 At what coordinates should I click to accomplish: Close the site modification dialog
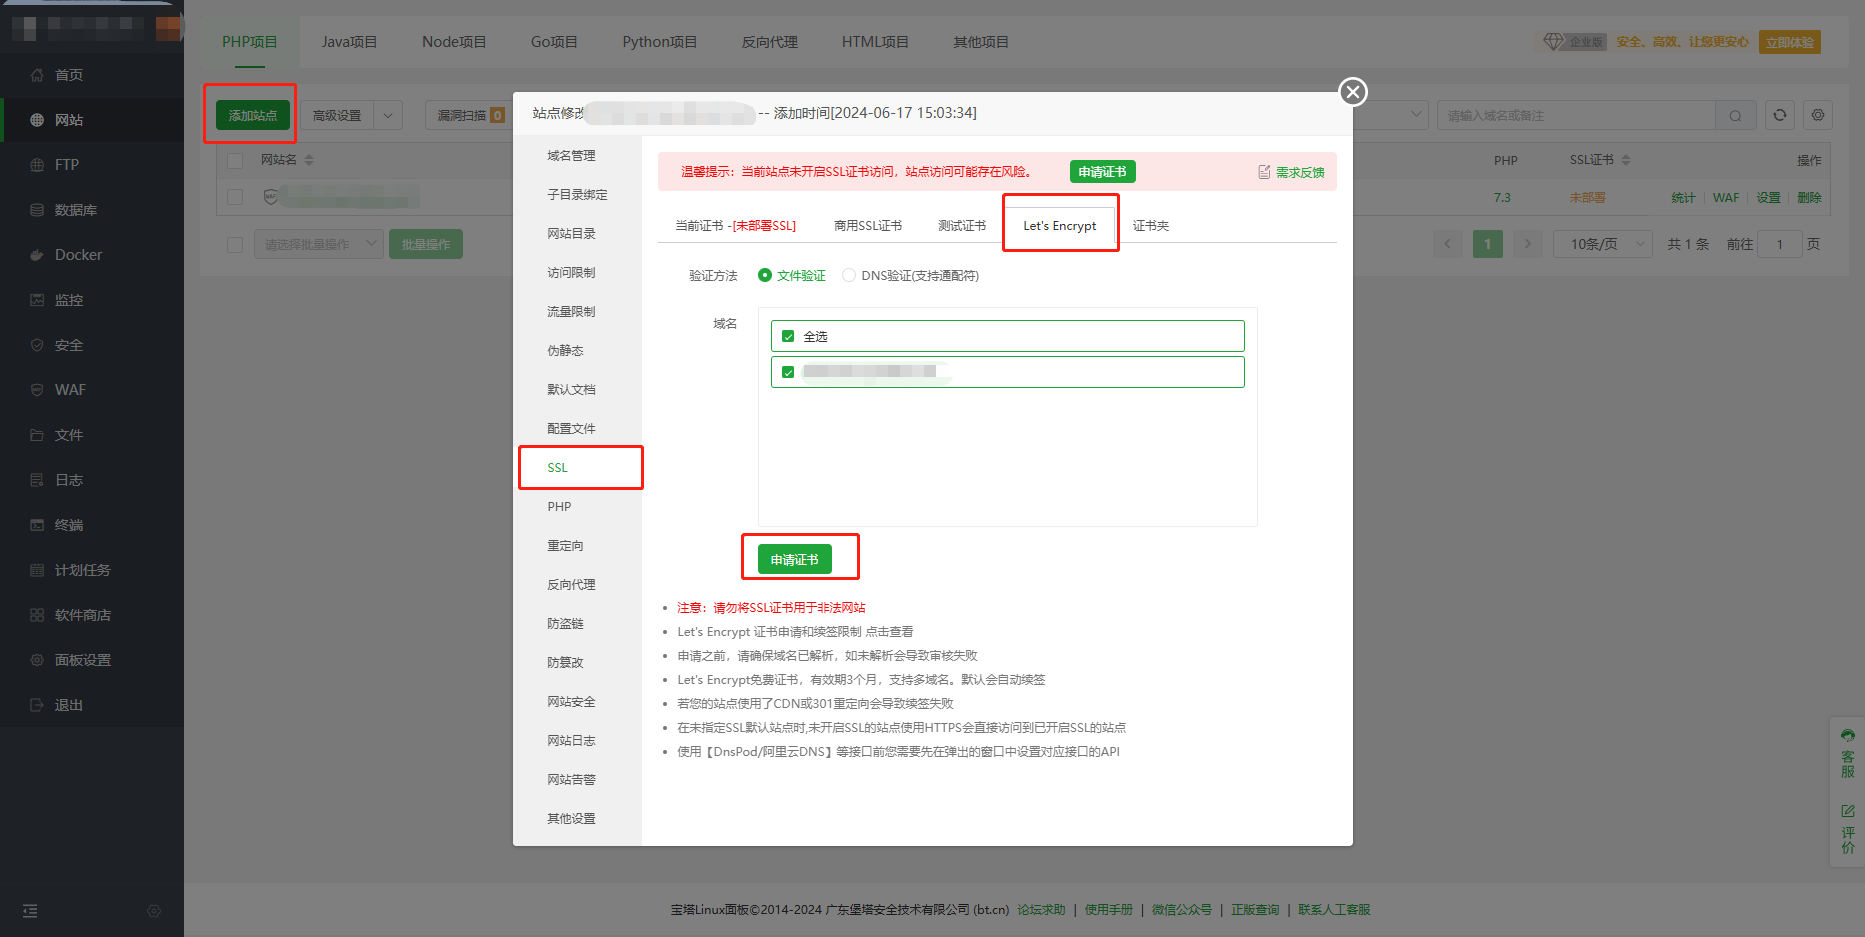(x=1353, y=92)
